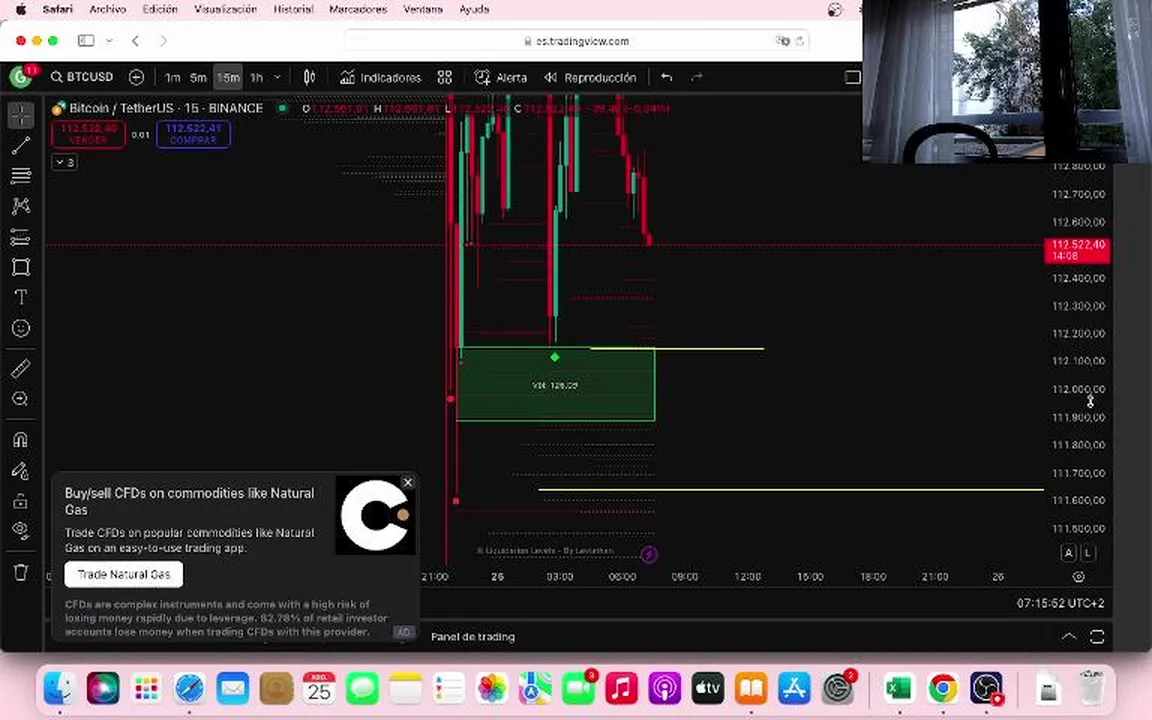The height and width of the screenshot is (720, 1152).
Task: Toggle logarithmic scale L button
Action: pos(1088,552)
